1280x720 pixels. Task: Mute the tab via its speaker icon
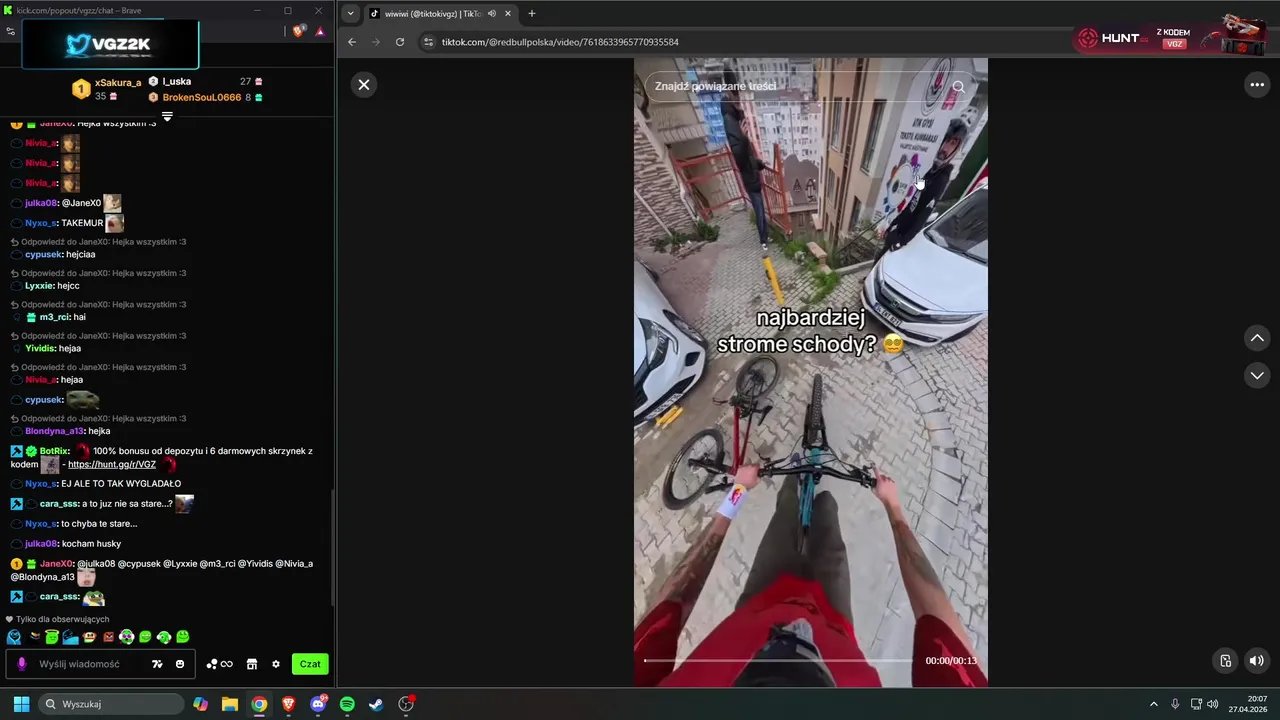[491, 13]
